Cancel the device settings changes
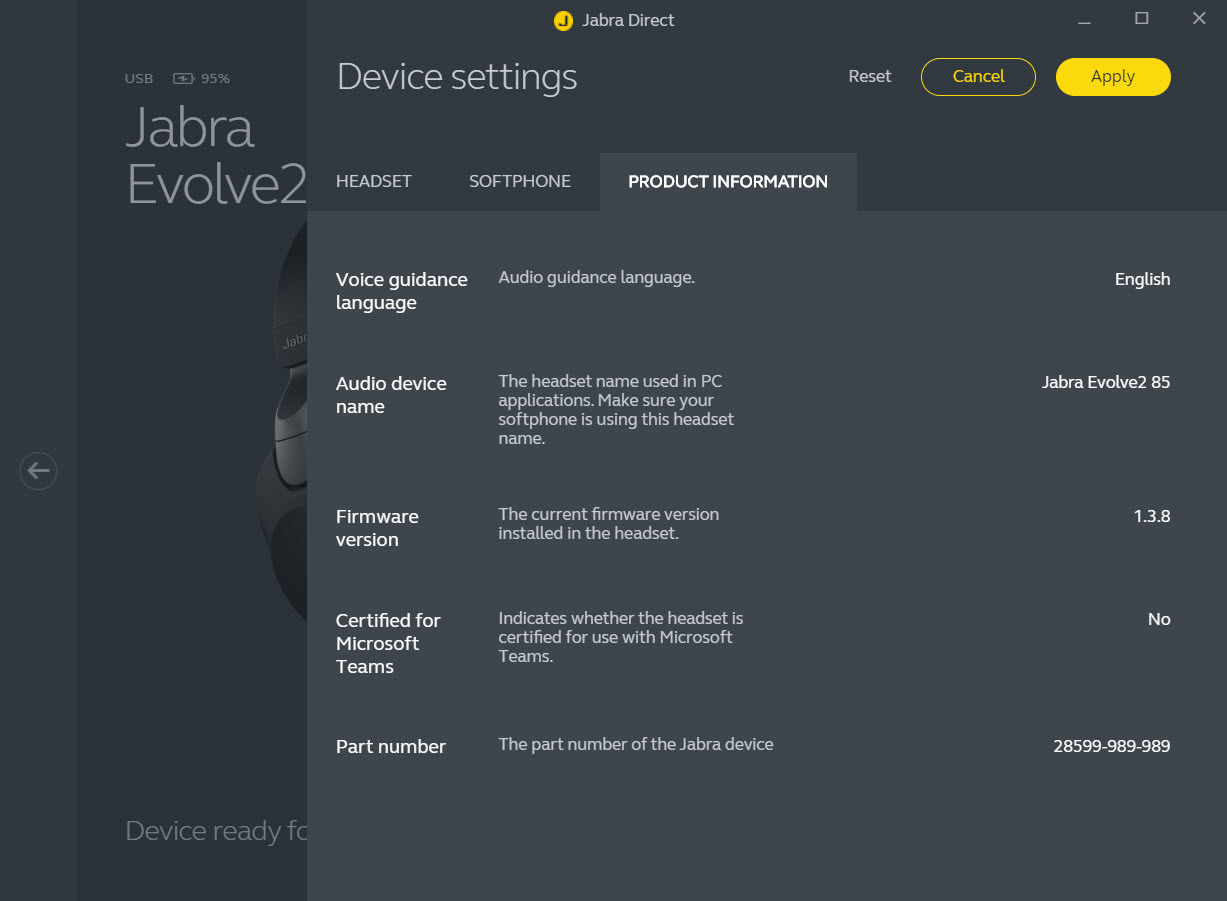Viewport: 1227px width, 901px height. [x=978, y=77]
